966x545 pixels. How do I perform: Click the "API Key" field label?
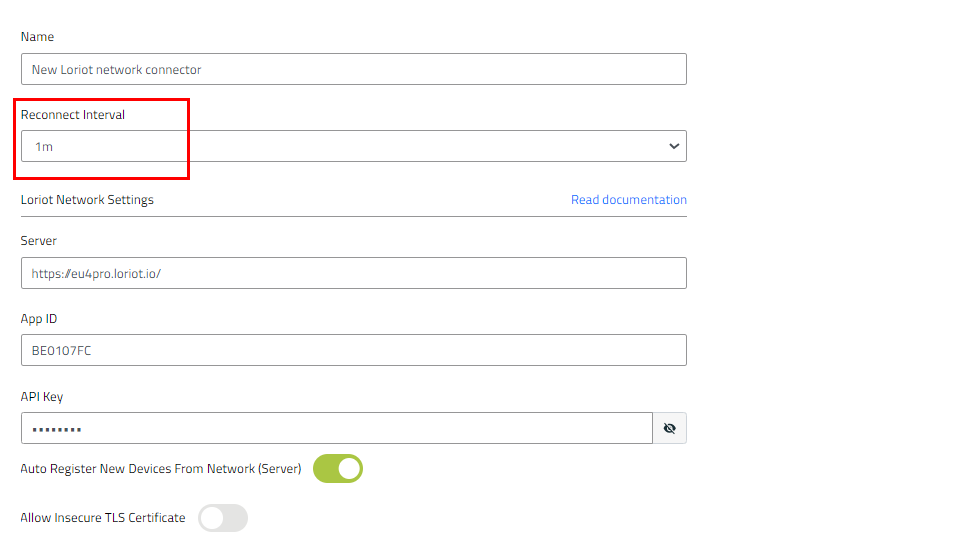[x=42, y=397]
